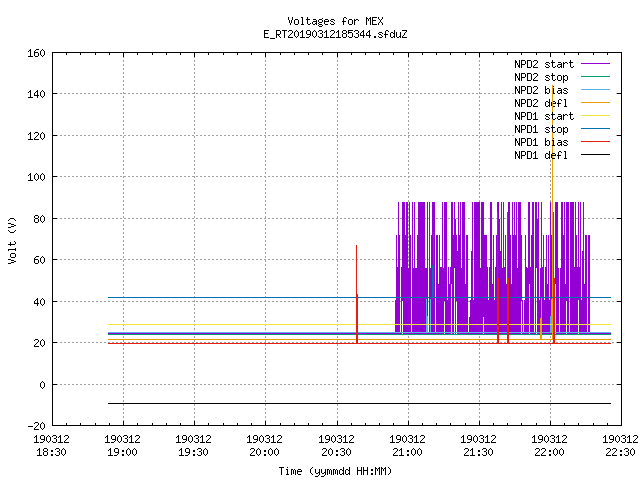Click the y-axis tick value 160

36,53
